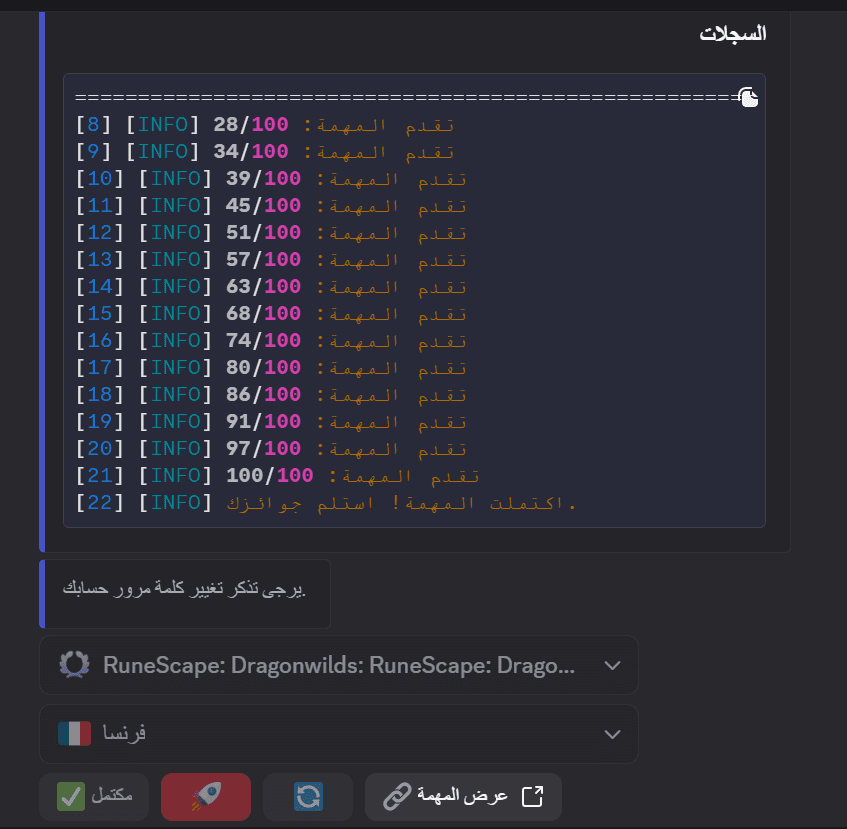The image size is (847, 829).
Task: Click the external-link arrow icon on عرض المهمة
Action: [532, 797]
